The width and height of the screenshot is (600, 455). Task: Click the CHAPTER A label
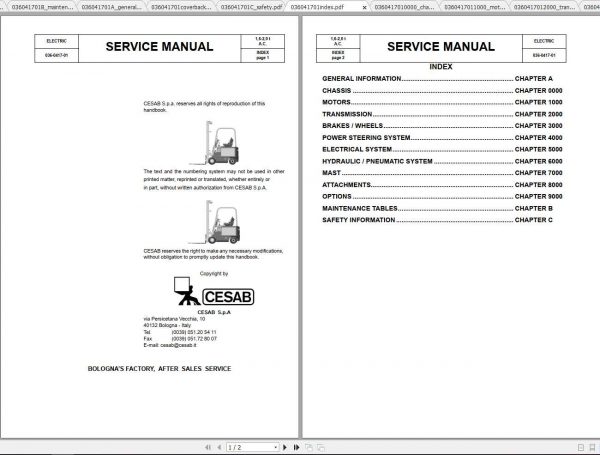534,78
